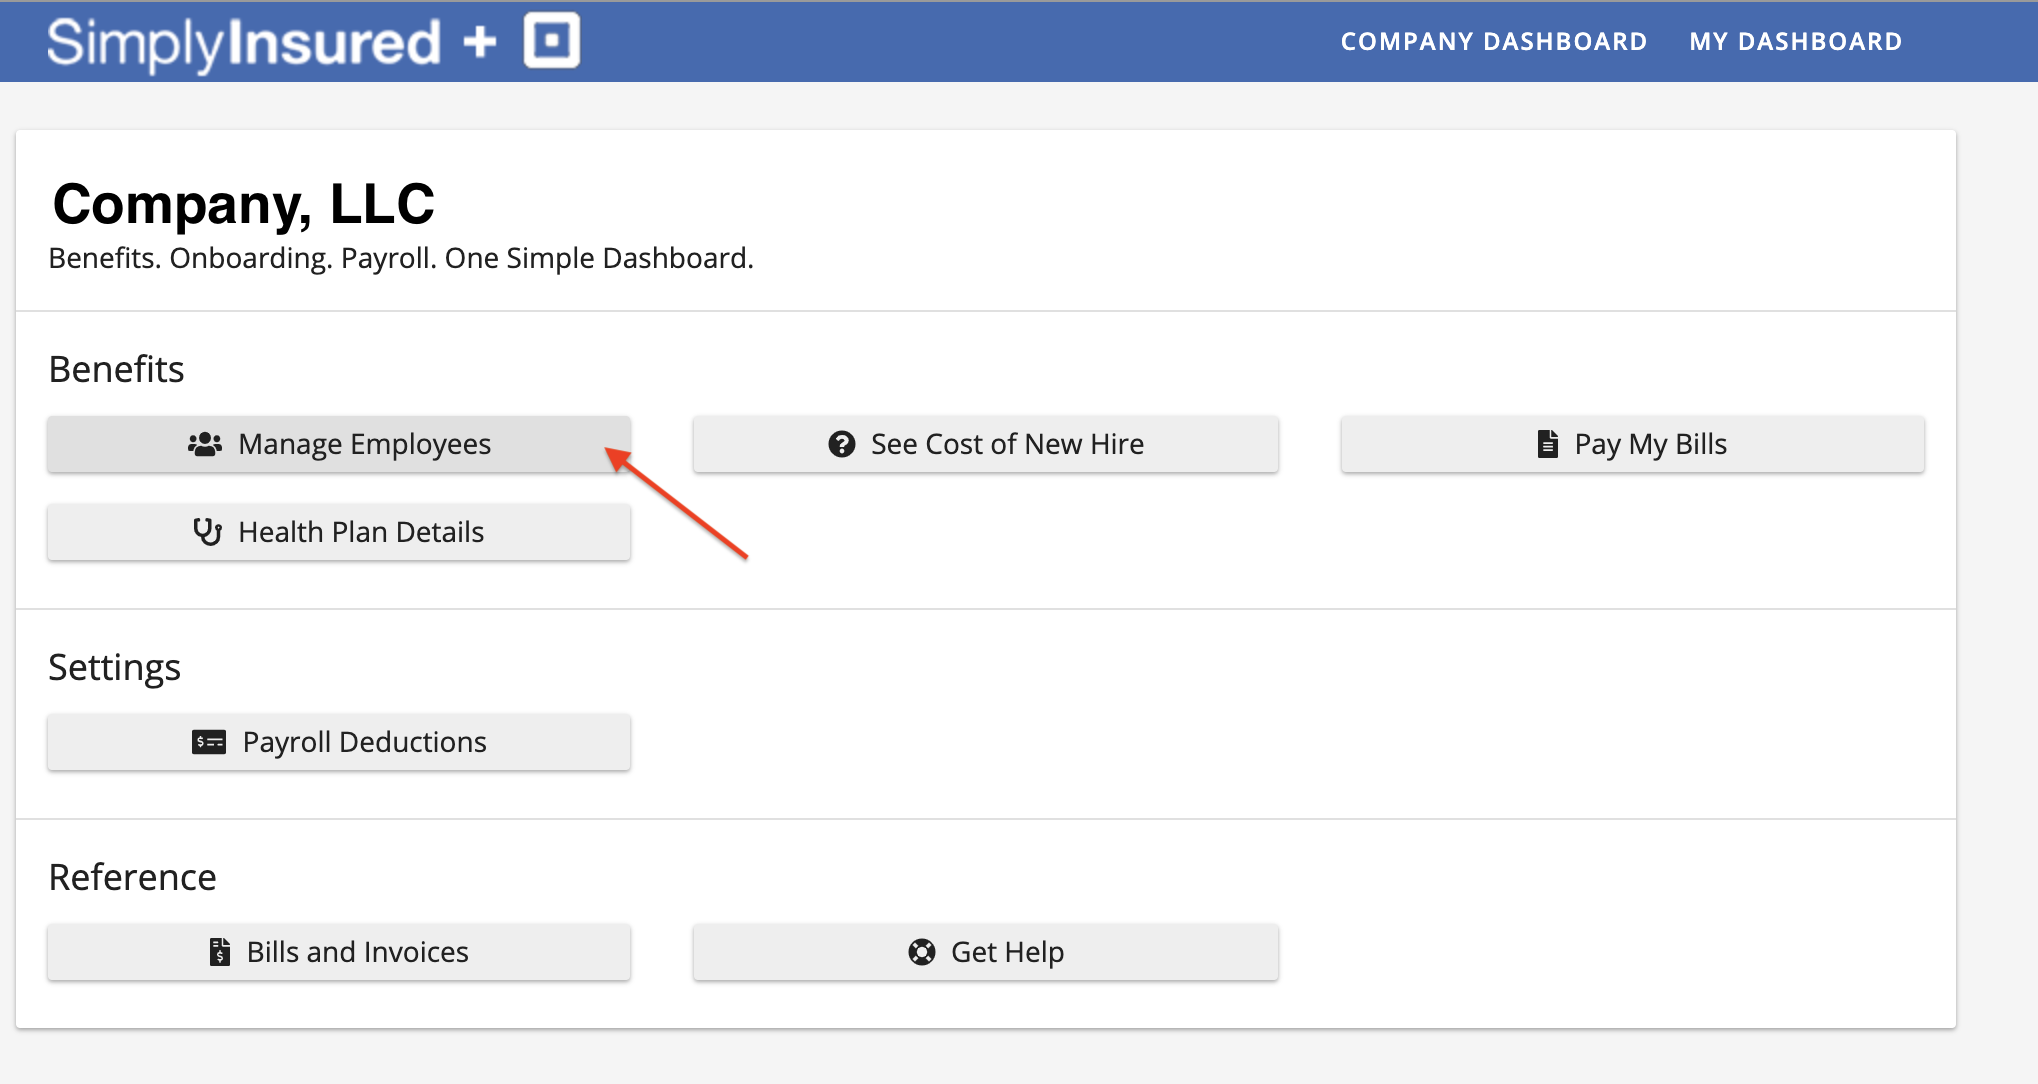The image size is (2038, 1084).
Task: Open Health Plan Details
Action: pyautogui.click(x=361, y=532)
